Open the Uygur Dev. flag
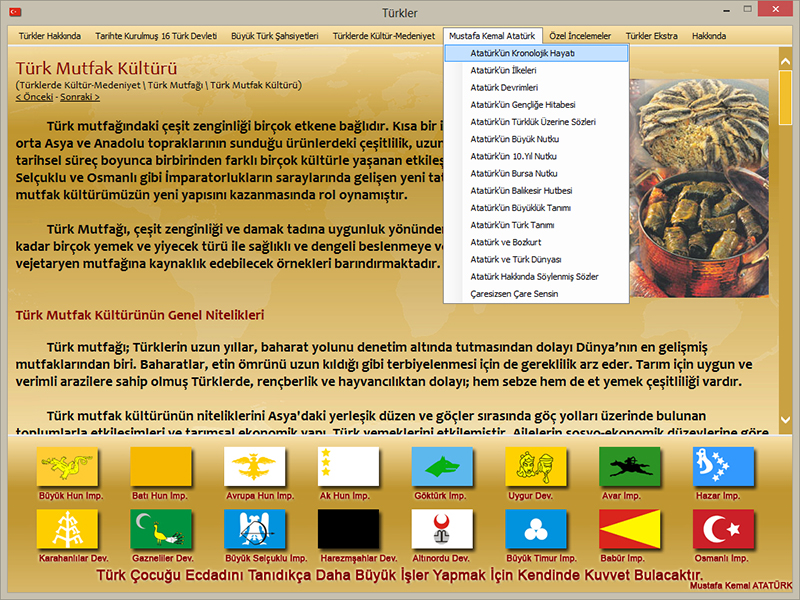Viewport: 800px width, 600px height. (x=535, y=467)
